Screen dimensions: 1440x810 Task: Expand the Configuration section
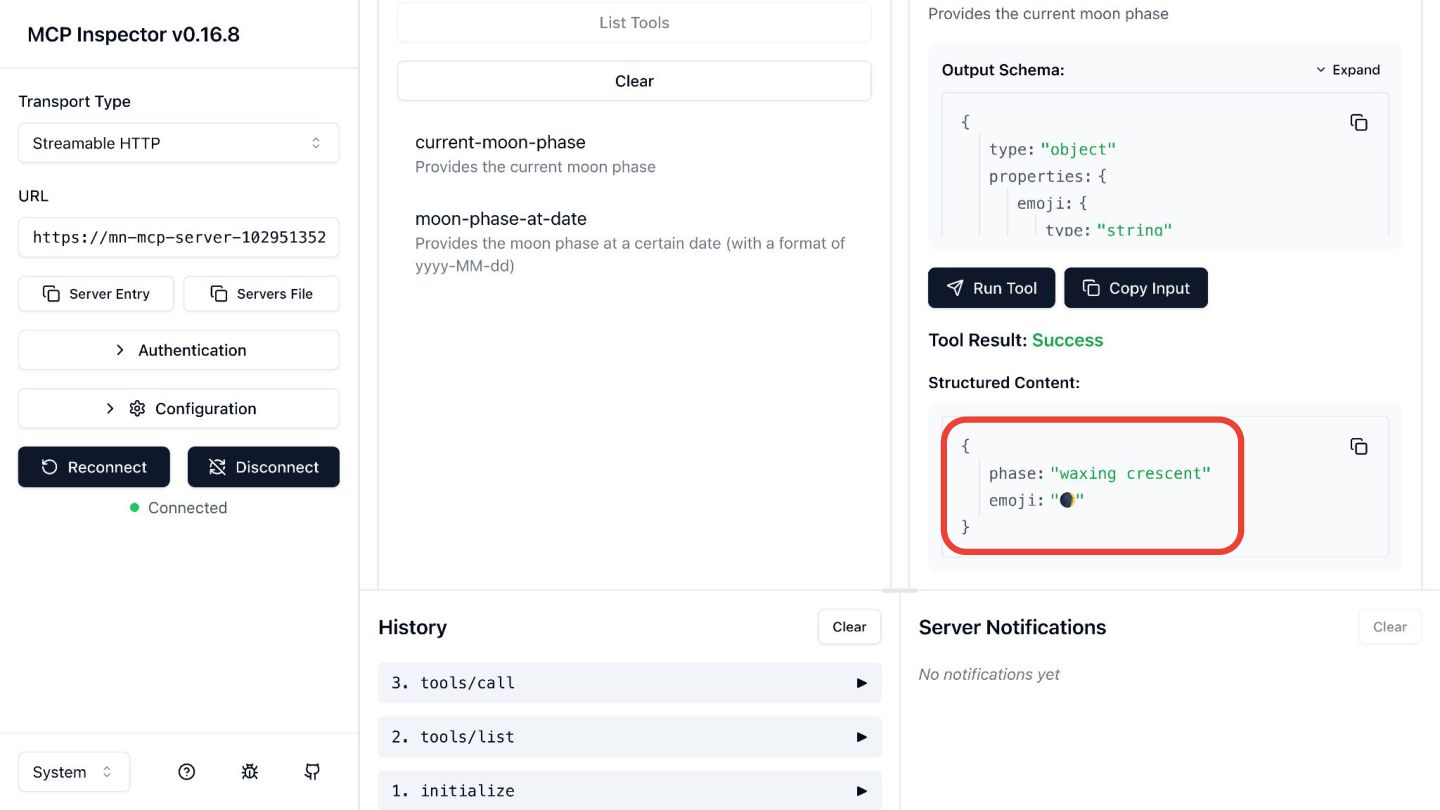click(x=179, y=408)
